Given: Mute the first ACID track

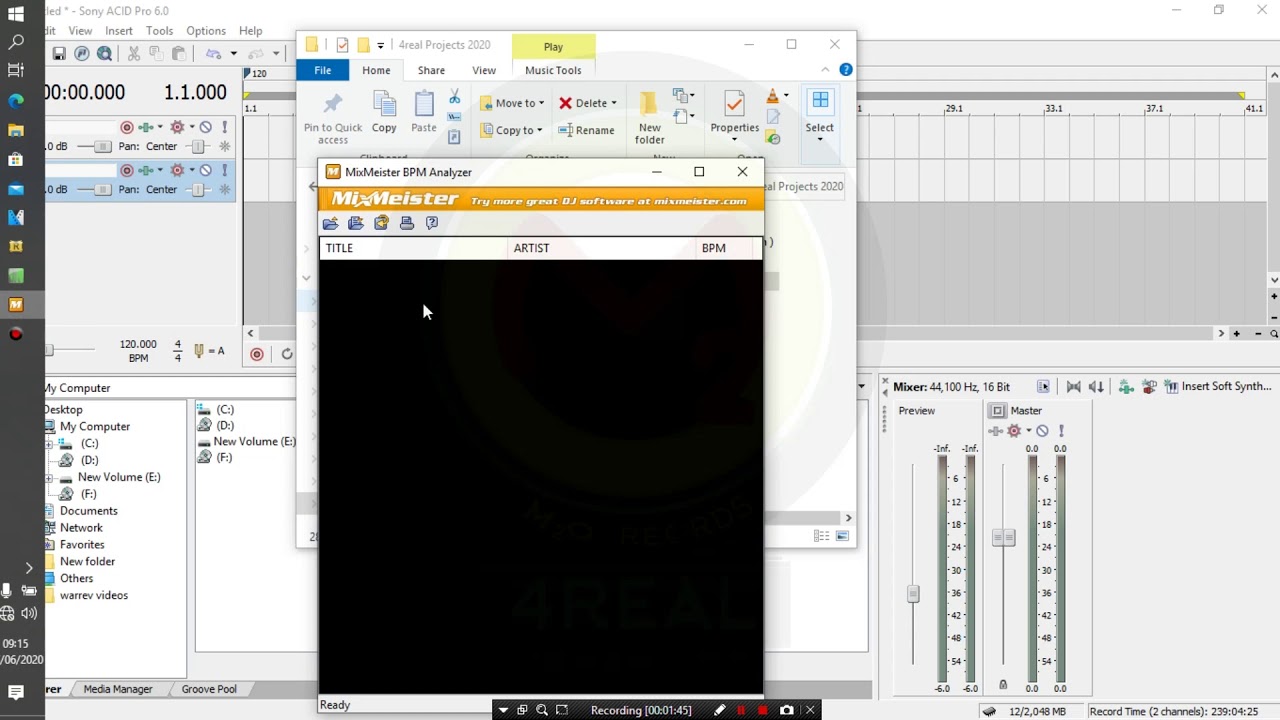Looking at the screenshot, I should click(x=205, y=127).
